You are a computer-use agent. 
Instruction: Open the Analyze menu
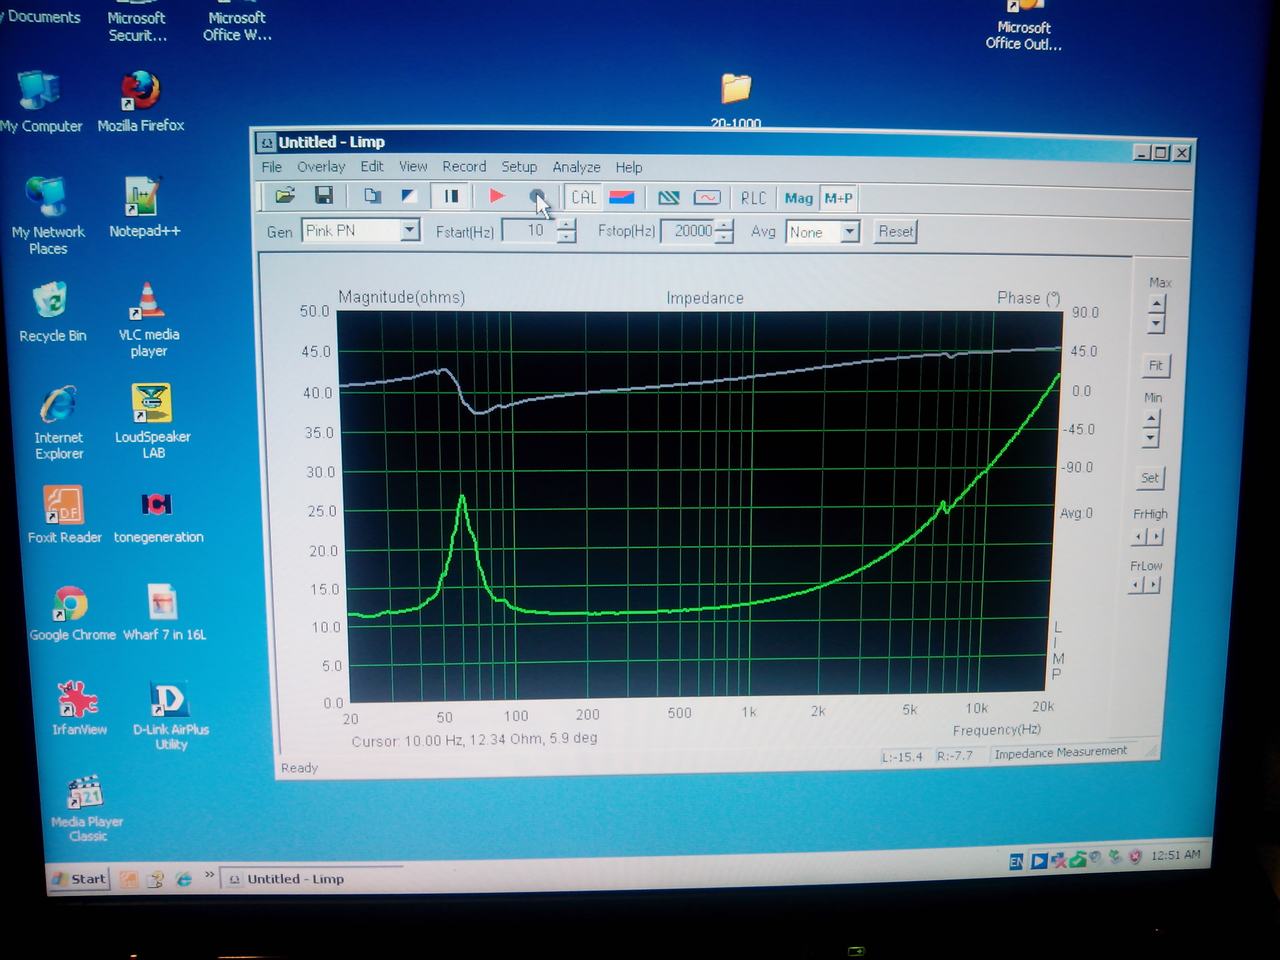pos(576,167)
